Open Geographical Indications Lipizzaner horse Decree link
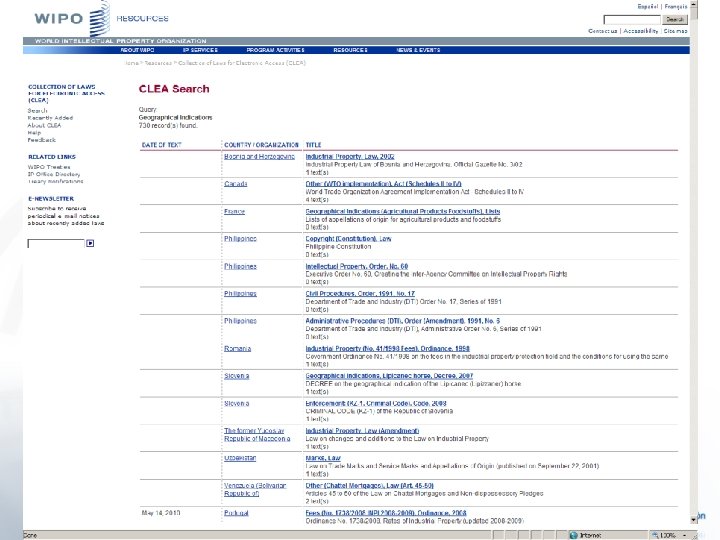Viewport: 720px width, 540px height. 389,376
